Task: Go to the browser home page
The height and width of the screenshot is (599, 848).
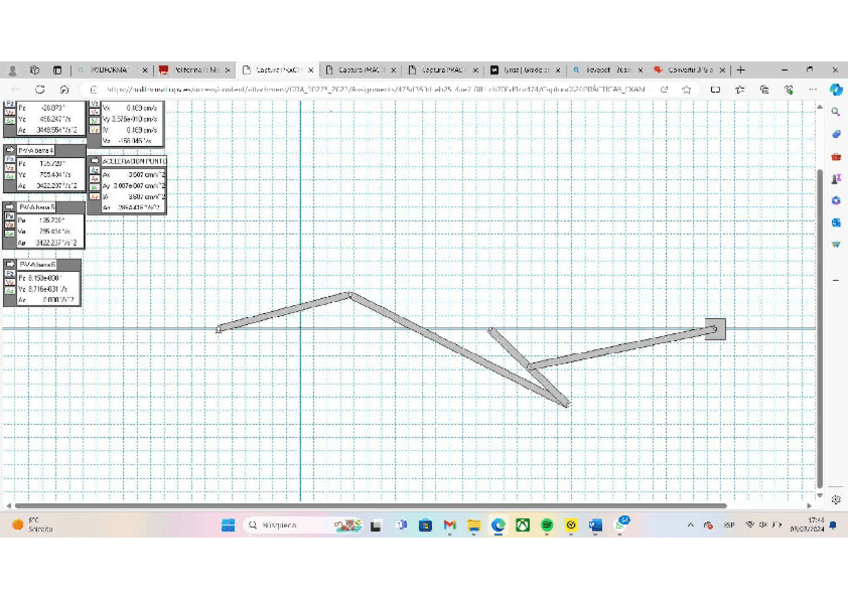Action: click(64, 90)
